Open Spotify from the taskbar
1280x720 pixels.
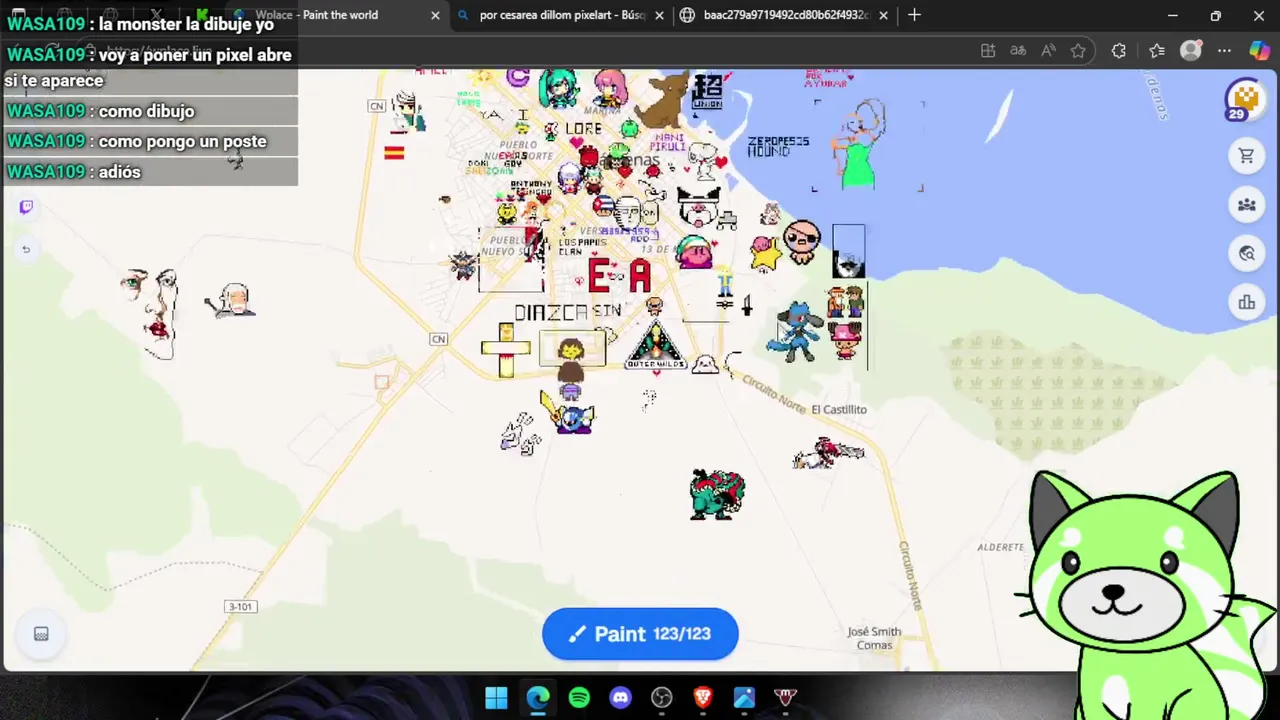pos(579,698)
